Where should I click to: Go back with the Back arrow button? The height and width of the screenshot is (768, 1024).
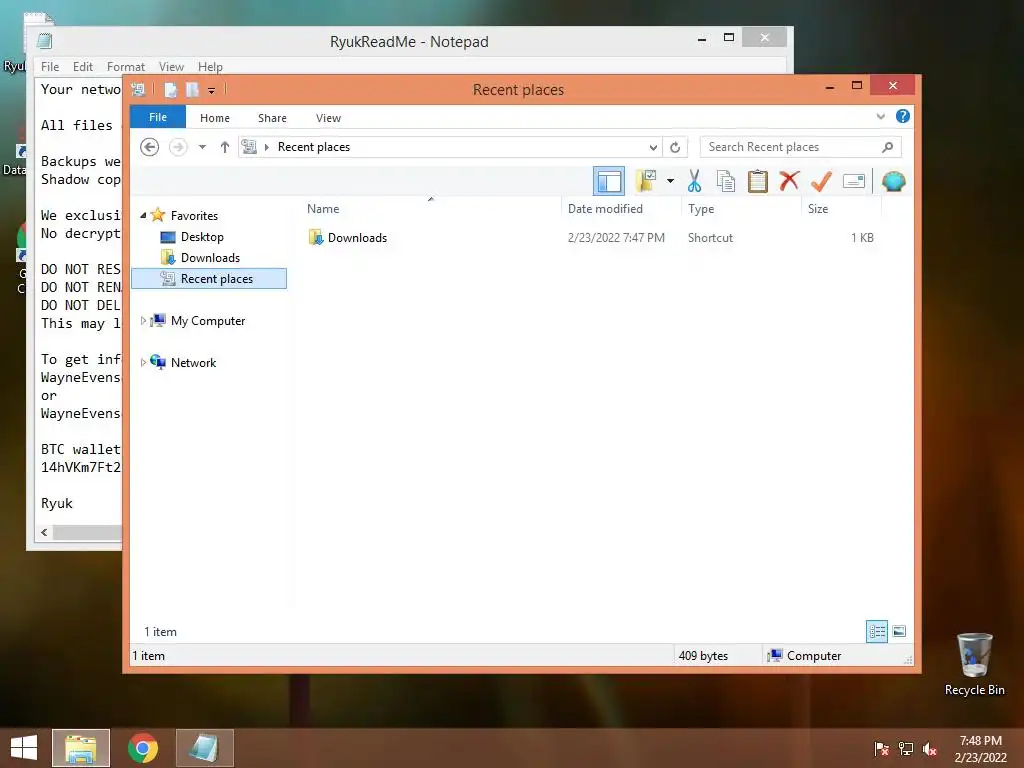[150, 147]
